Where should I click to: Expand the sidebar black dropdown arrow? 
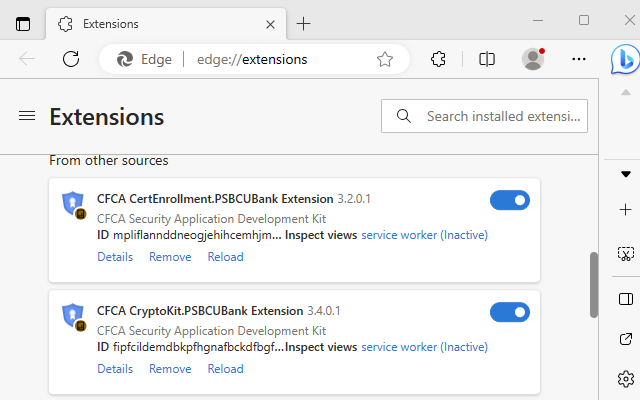tap(626, 174)
